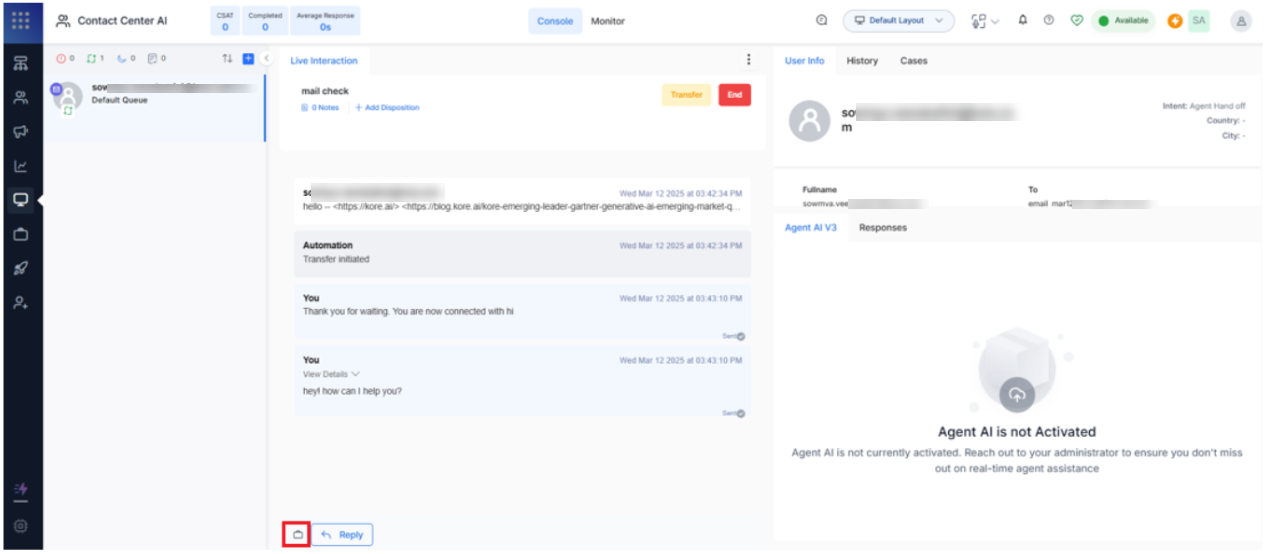Viewport: 1272px width, 554px height.
Task: Open the three-dot interaction options menu
Action: tap(748, 60)
